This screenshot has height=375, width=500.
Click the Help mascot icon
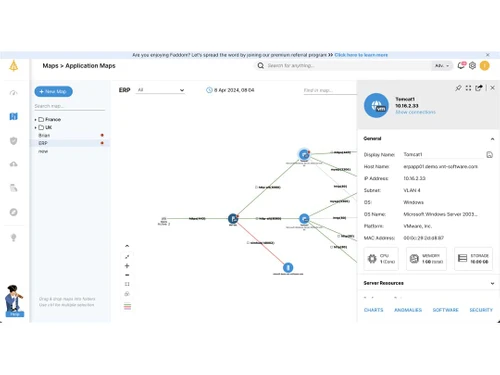tap(15, 300)
